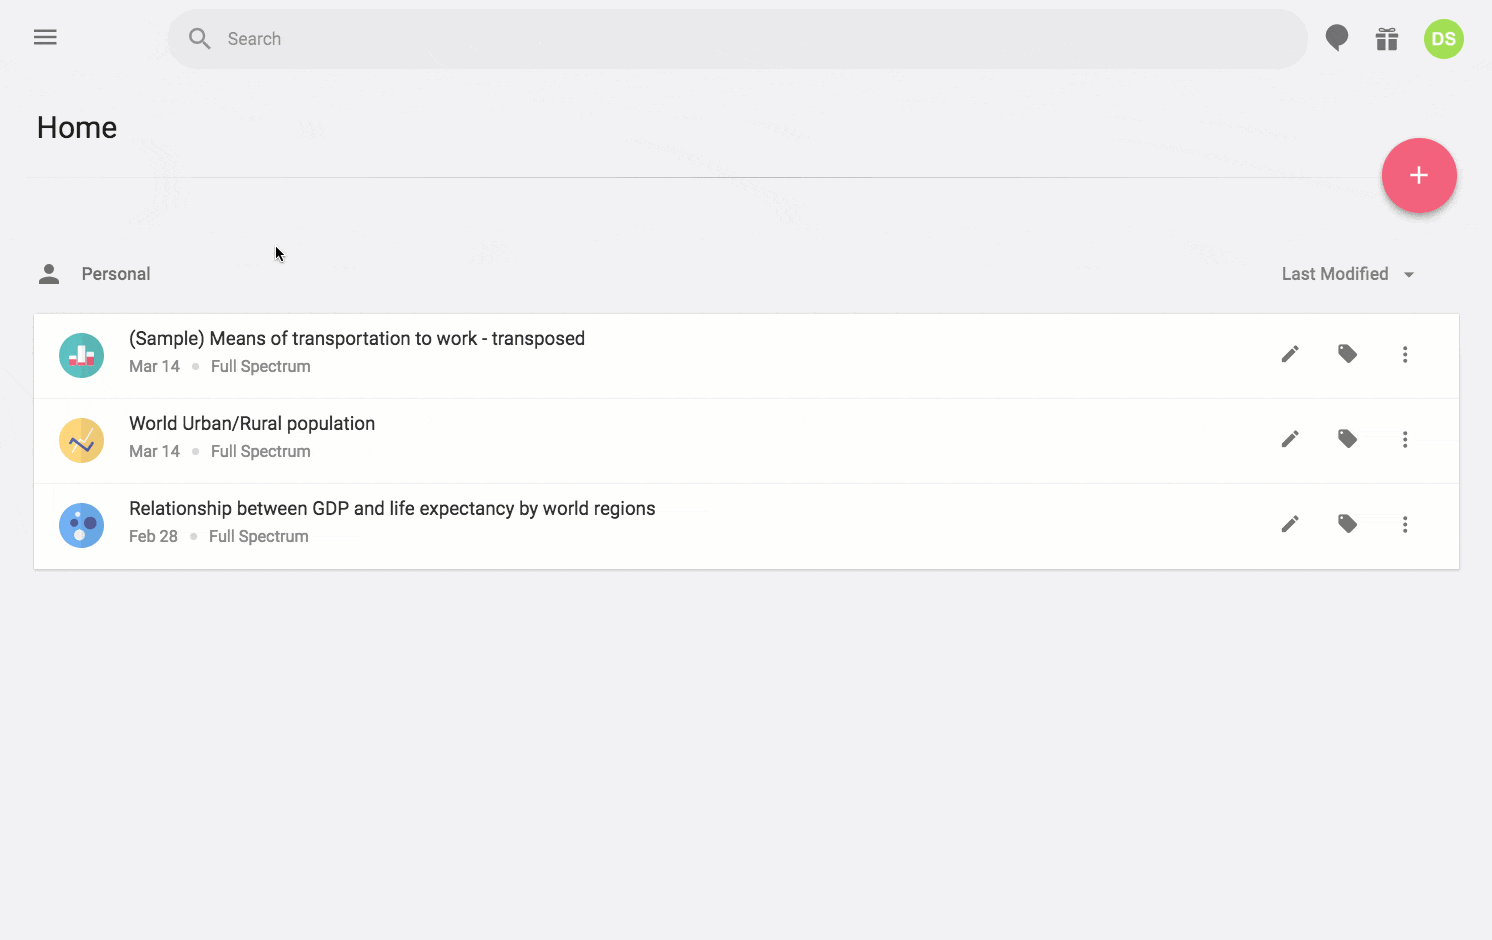This screenshot has width=1492, height=940.
Task: Open "Relationship between GDP and life expectancy" link
Action: click(392, 508)
